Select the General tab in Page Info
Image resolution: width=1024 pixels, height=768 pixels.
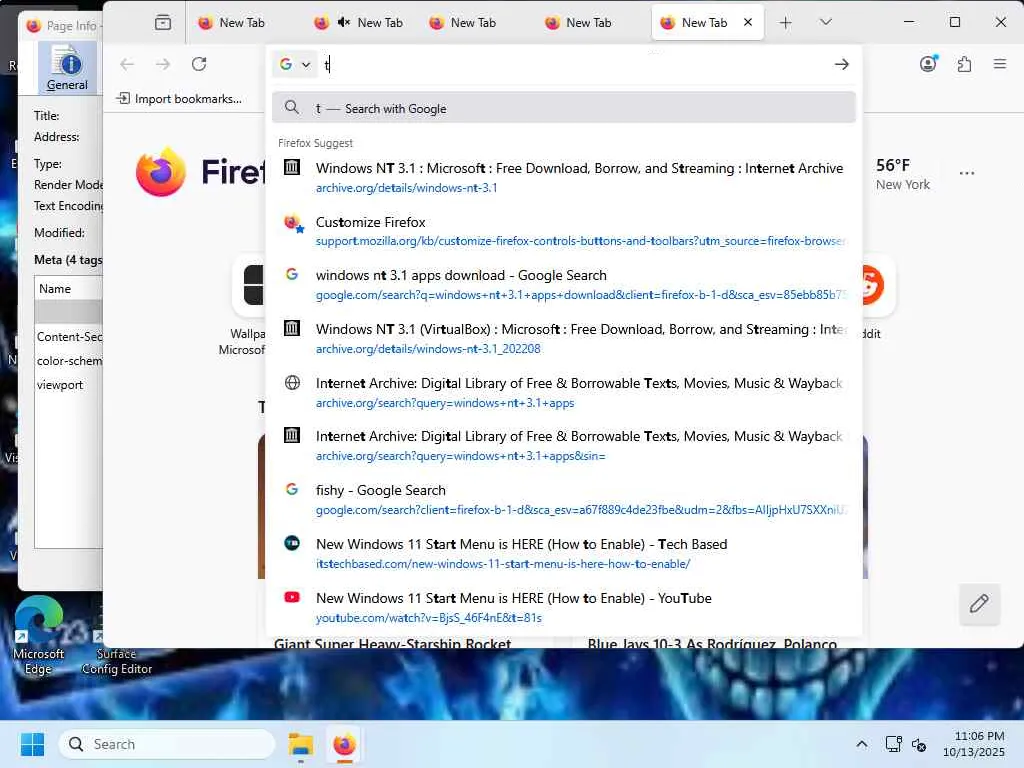click(x=67, y=68)
